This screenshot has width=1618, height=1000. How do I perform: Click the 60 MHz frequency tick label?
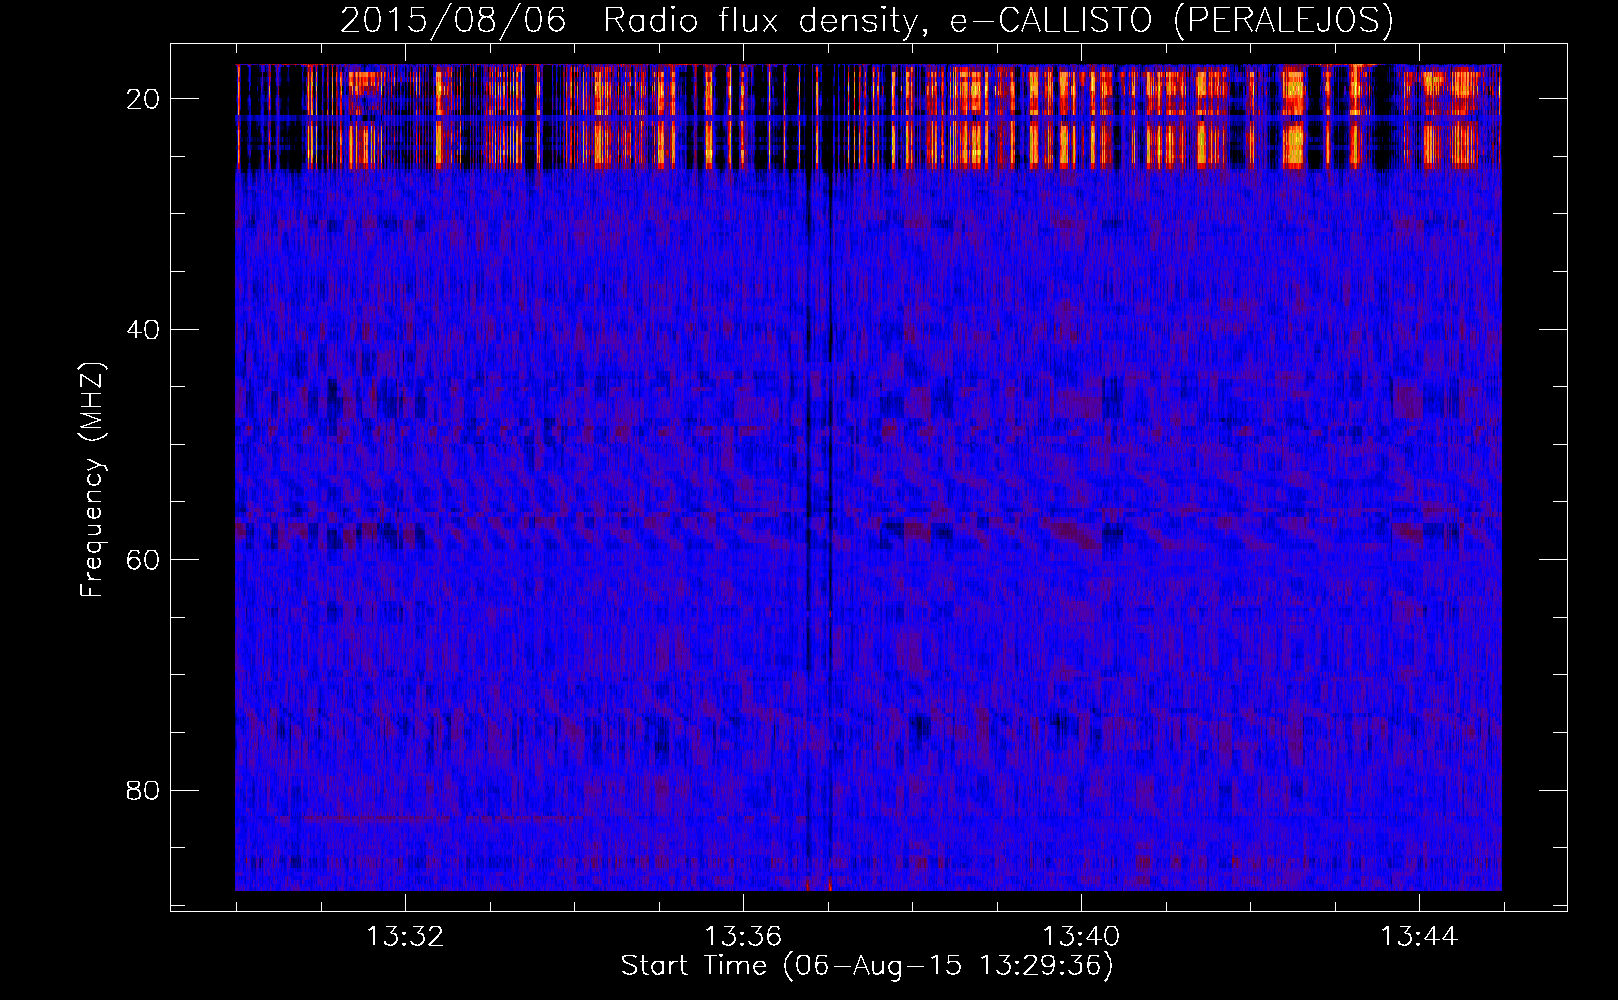point(143,560)
